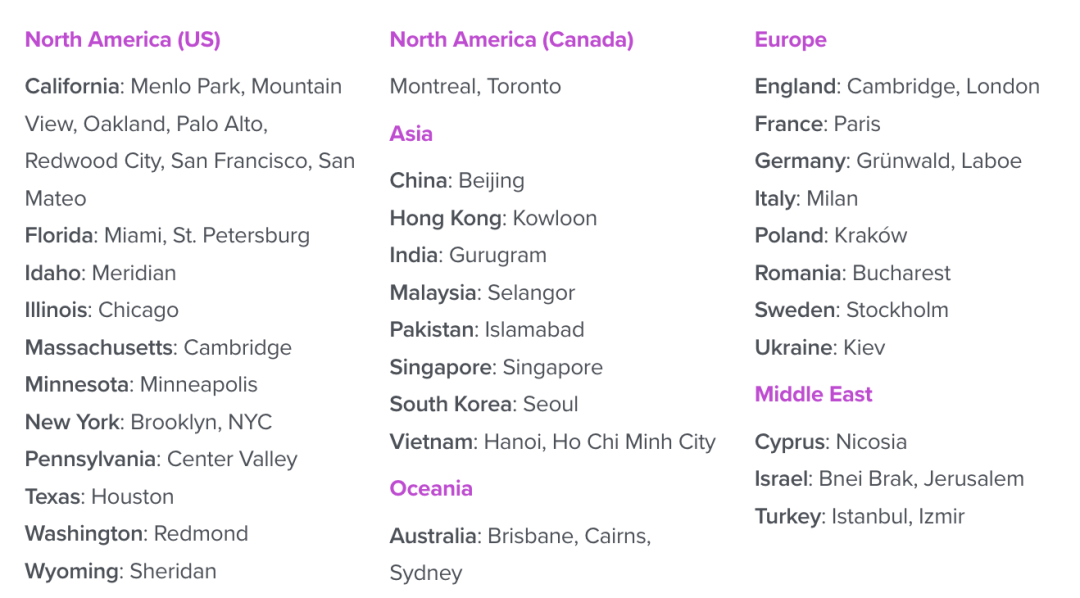Select the Vietnam country label

[x=431, y=442]
